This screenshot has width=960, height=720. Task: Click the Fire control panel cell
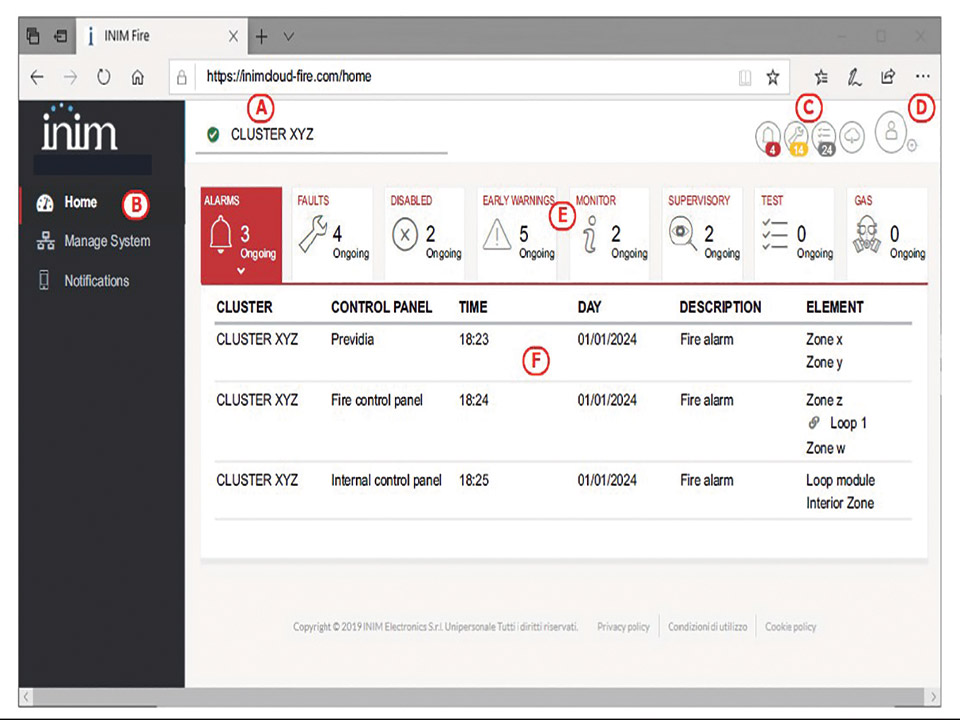click(x=377, y=400)
